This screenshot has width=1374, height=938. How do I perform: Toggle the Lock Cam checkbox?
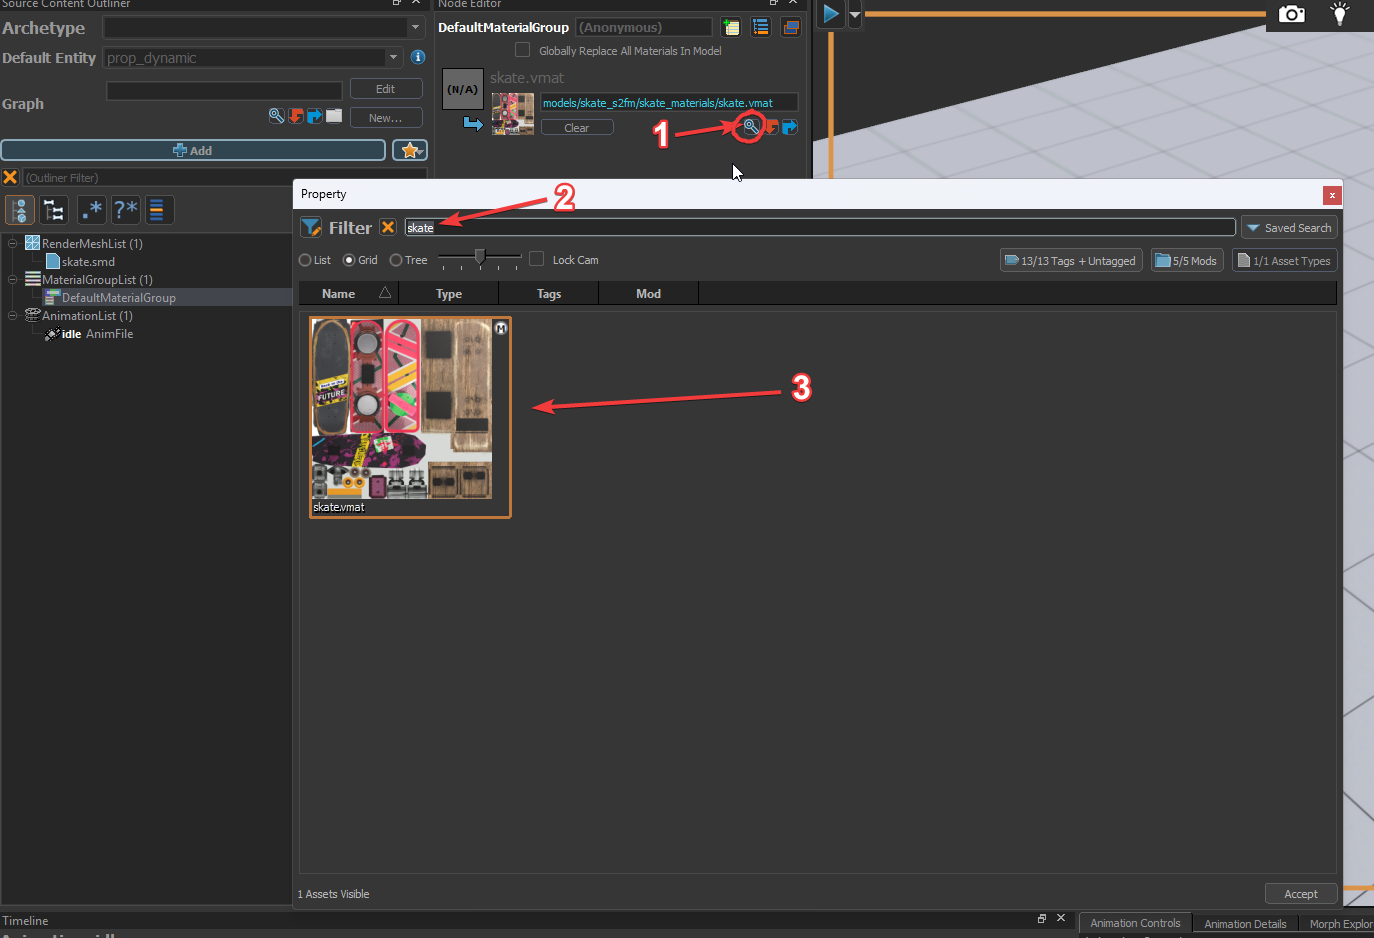tap(537, 259)
